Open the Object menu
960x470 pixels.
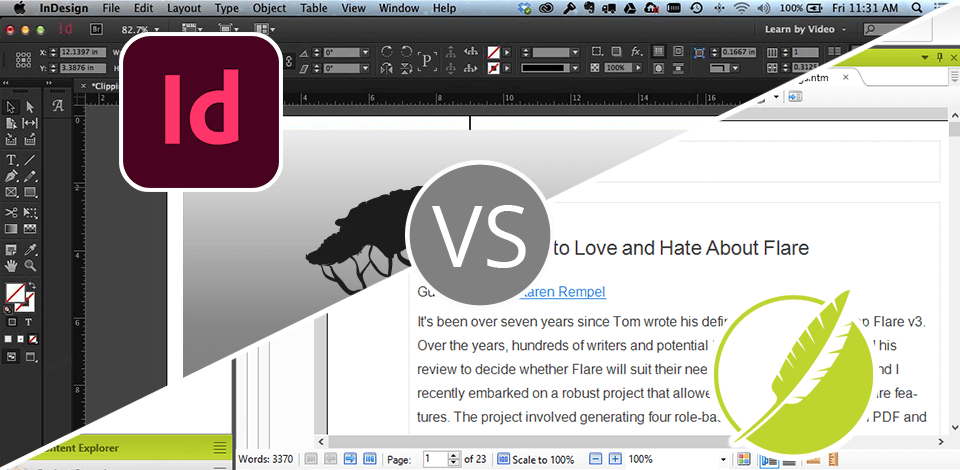tap(269, 8)
